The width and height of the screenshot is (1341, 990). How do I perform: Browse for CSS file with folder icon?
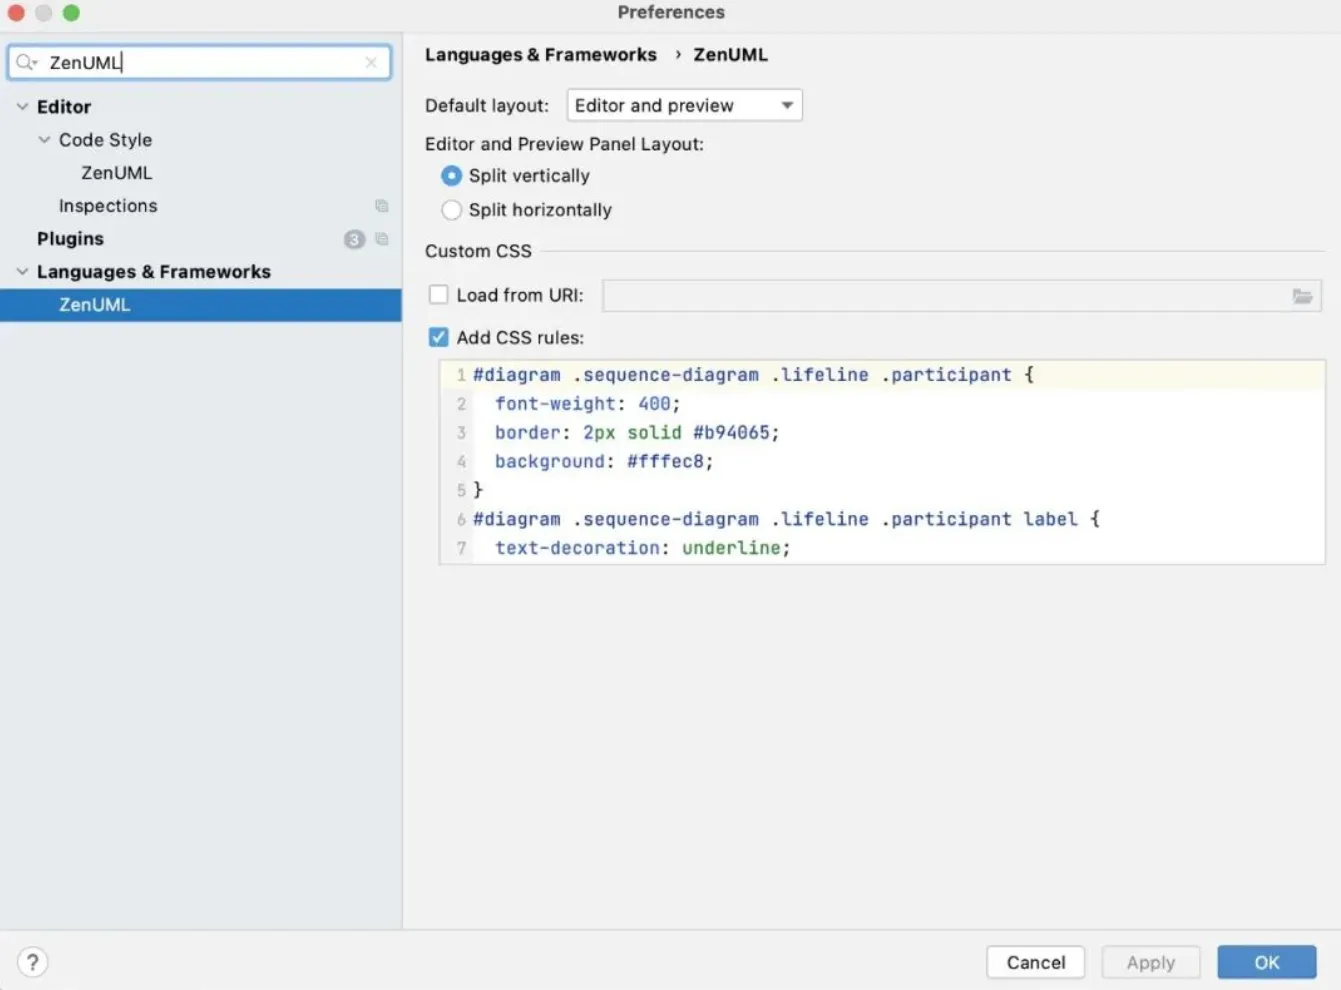(x=1302, y=296)
